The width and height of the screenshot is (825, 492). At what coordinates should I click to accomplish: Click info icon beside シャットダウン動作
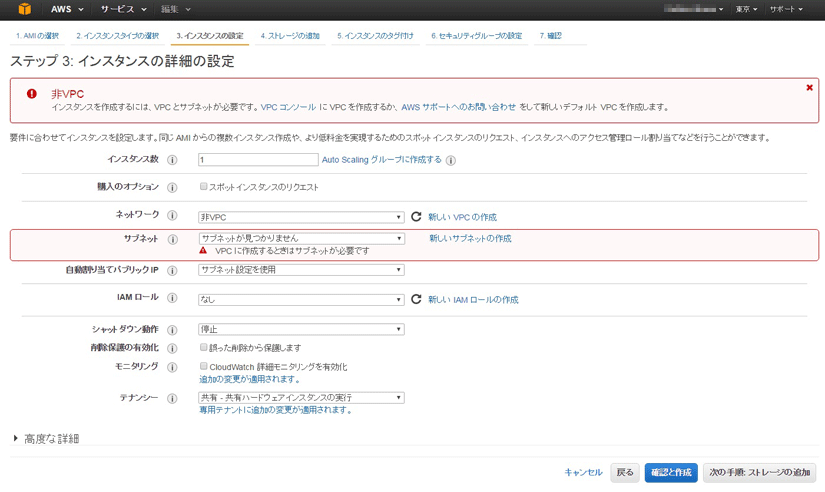coord(172,329)
